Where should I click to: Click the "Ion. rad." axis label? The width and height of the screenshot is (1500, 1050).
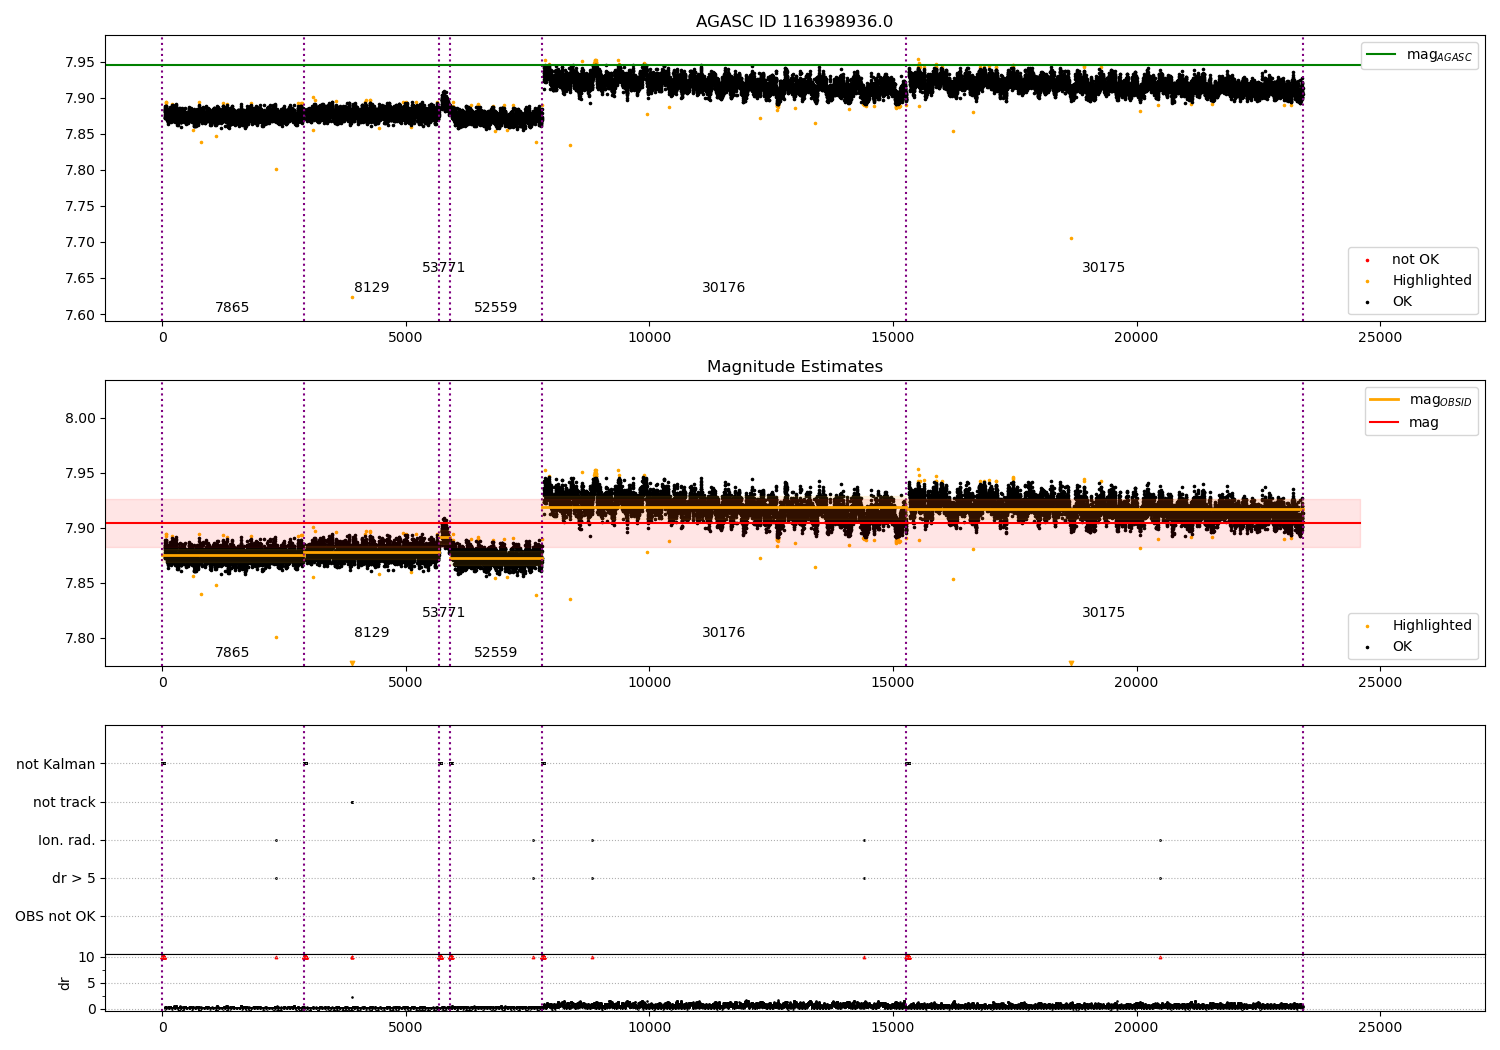(67, 840)
